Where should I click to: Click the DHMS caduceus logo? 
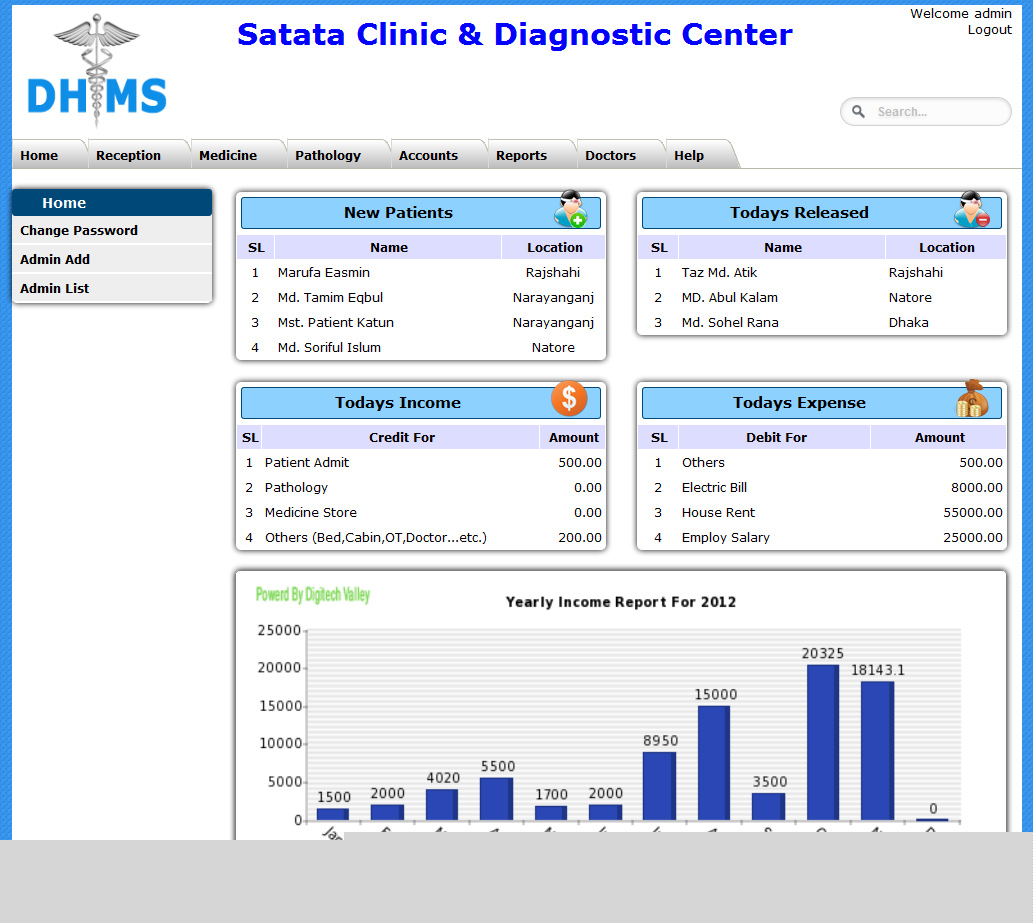(97, 70)
